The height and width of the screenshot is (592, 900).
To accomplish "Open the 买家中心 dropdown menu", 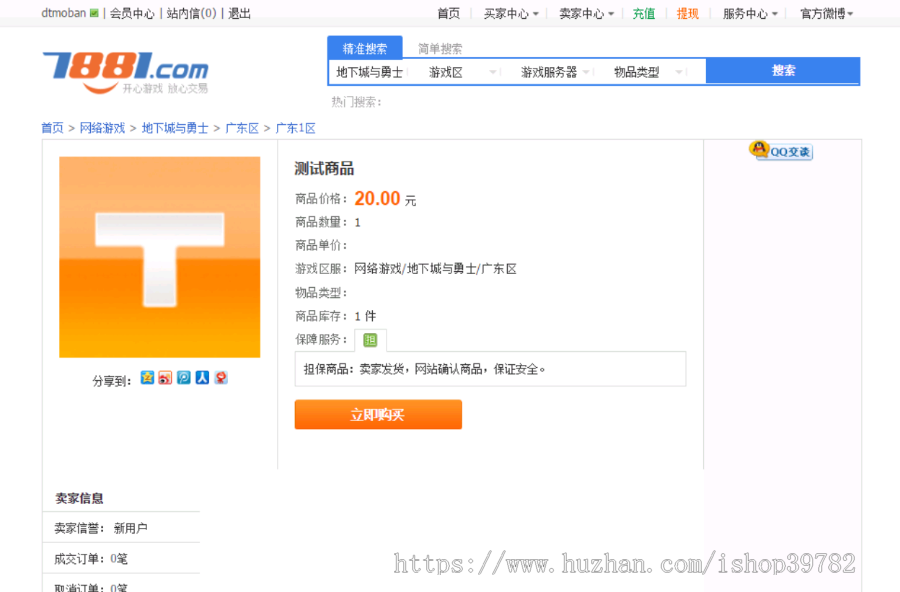I will (511, 14).
